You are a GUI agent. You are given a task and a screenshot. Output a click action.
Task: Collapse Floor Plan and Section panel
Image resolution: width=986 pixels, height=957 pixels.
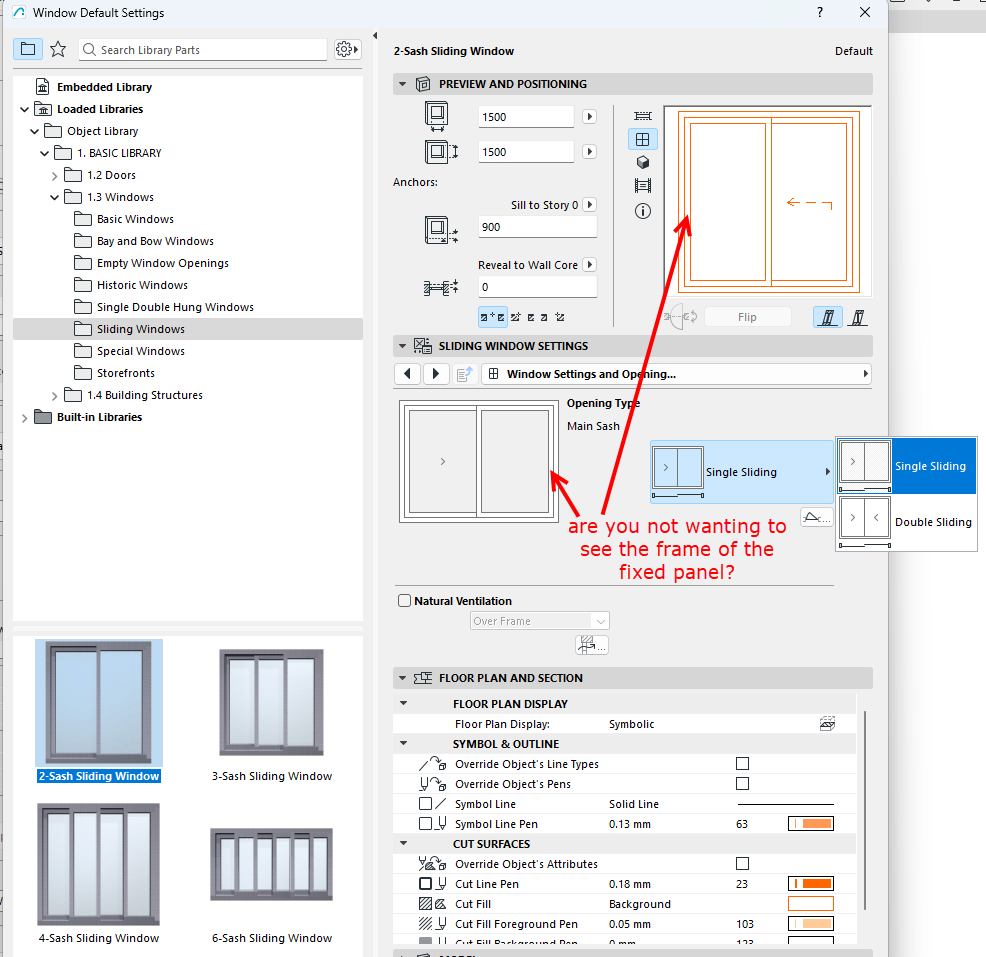pyautogui.click(x=402, y=678)
